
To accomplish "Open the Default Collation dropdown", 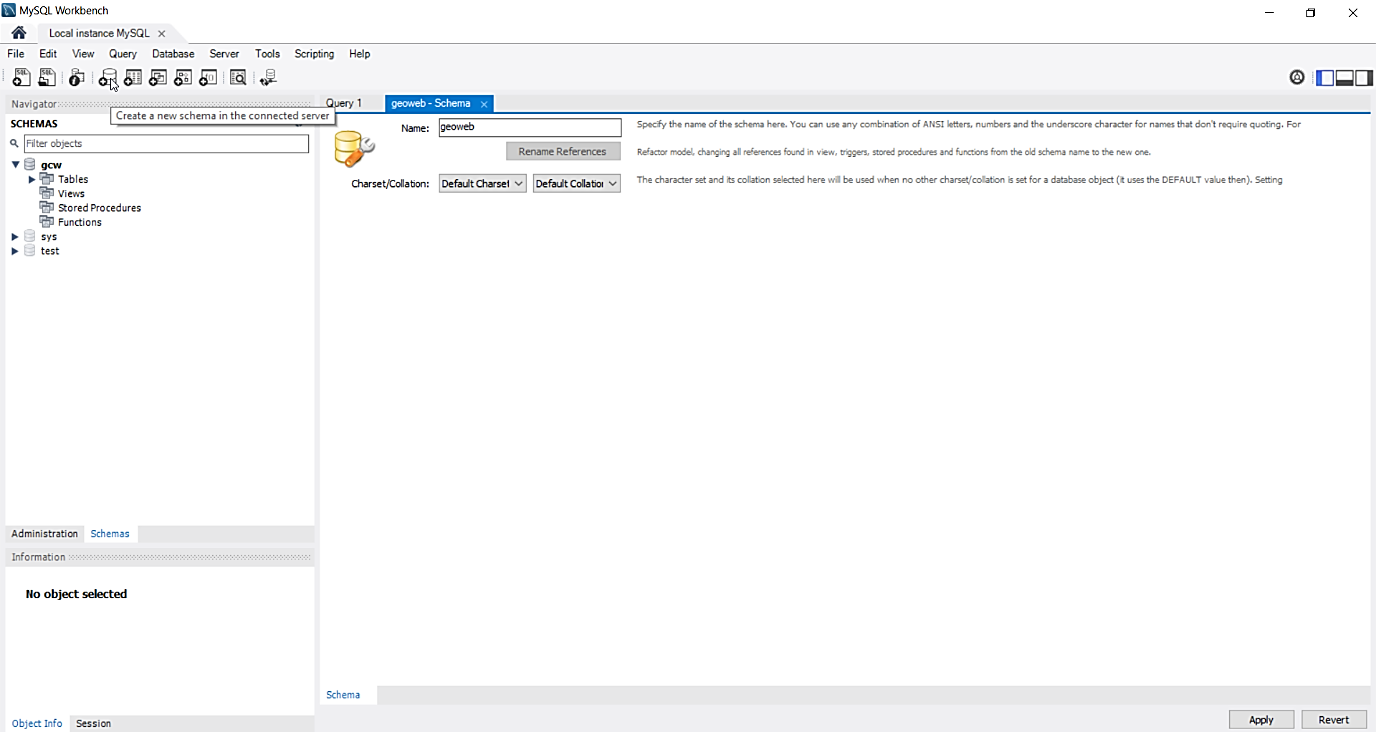I will [x=577, y=184].
